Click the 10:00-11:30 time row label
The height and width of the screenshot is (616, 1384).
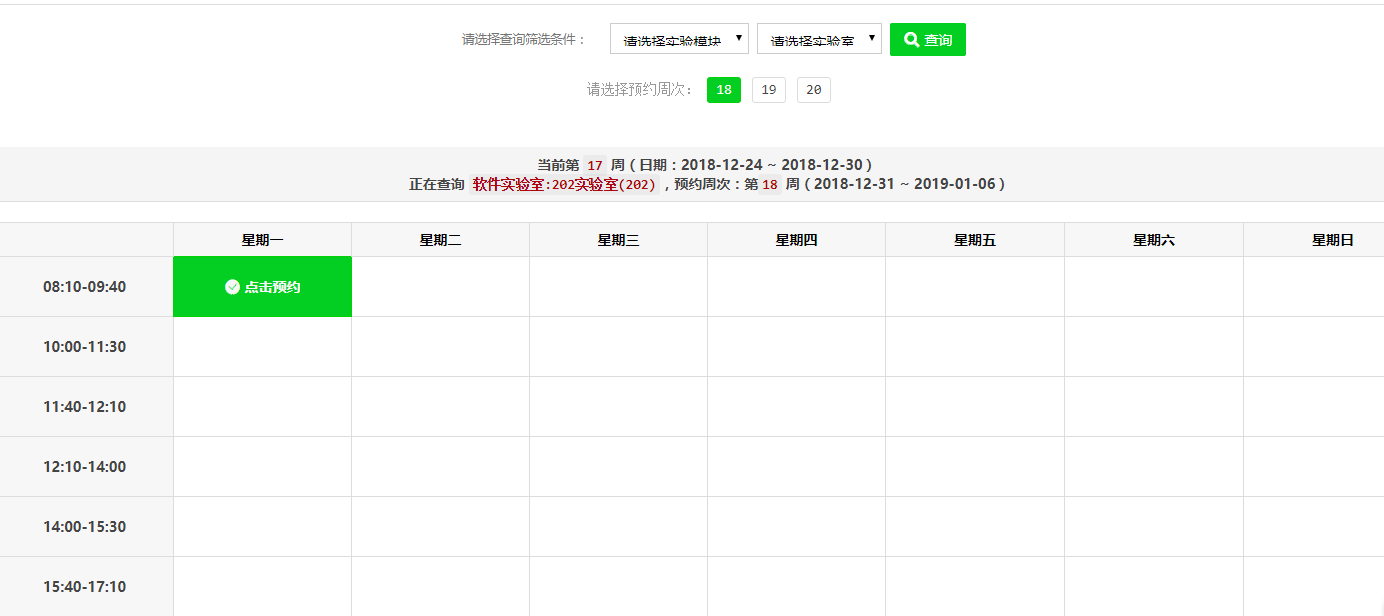[x=85, y=347]
